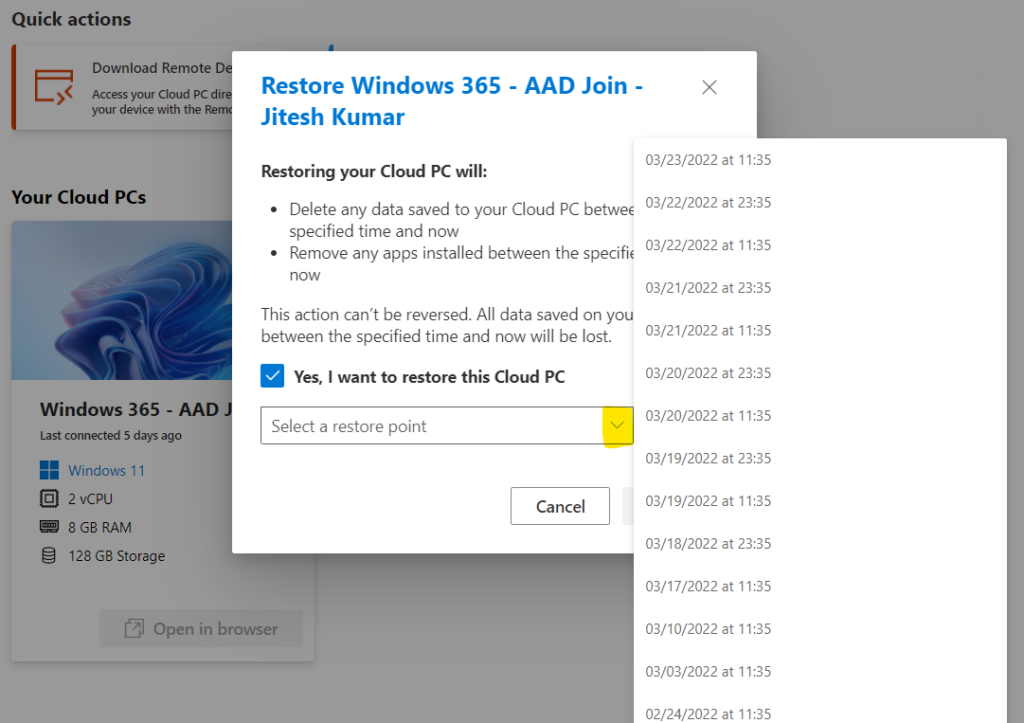
Task: Click the '8 GB RAM' text
Action: 100,527
